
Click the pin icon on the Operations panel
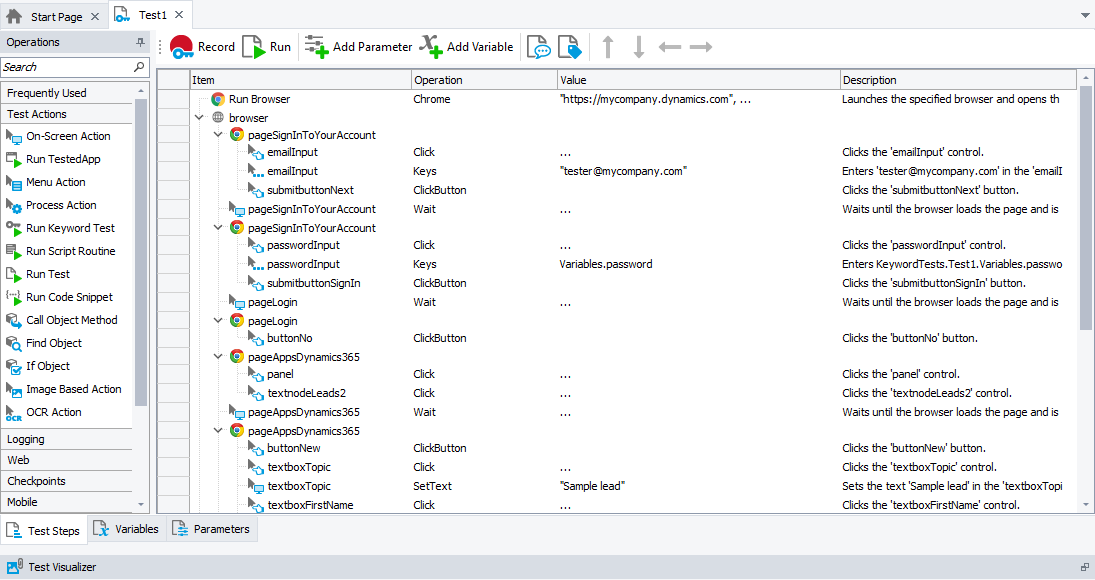[x=141, y=41]
